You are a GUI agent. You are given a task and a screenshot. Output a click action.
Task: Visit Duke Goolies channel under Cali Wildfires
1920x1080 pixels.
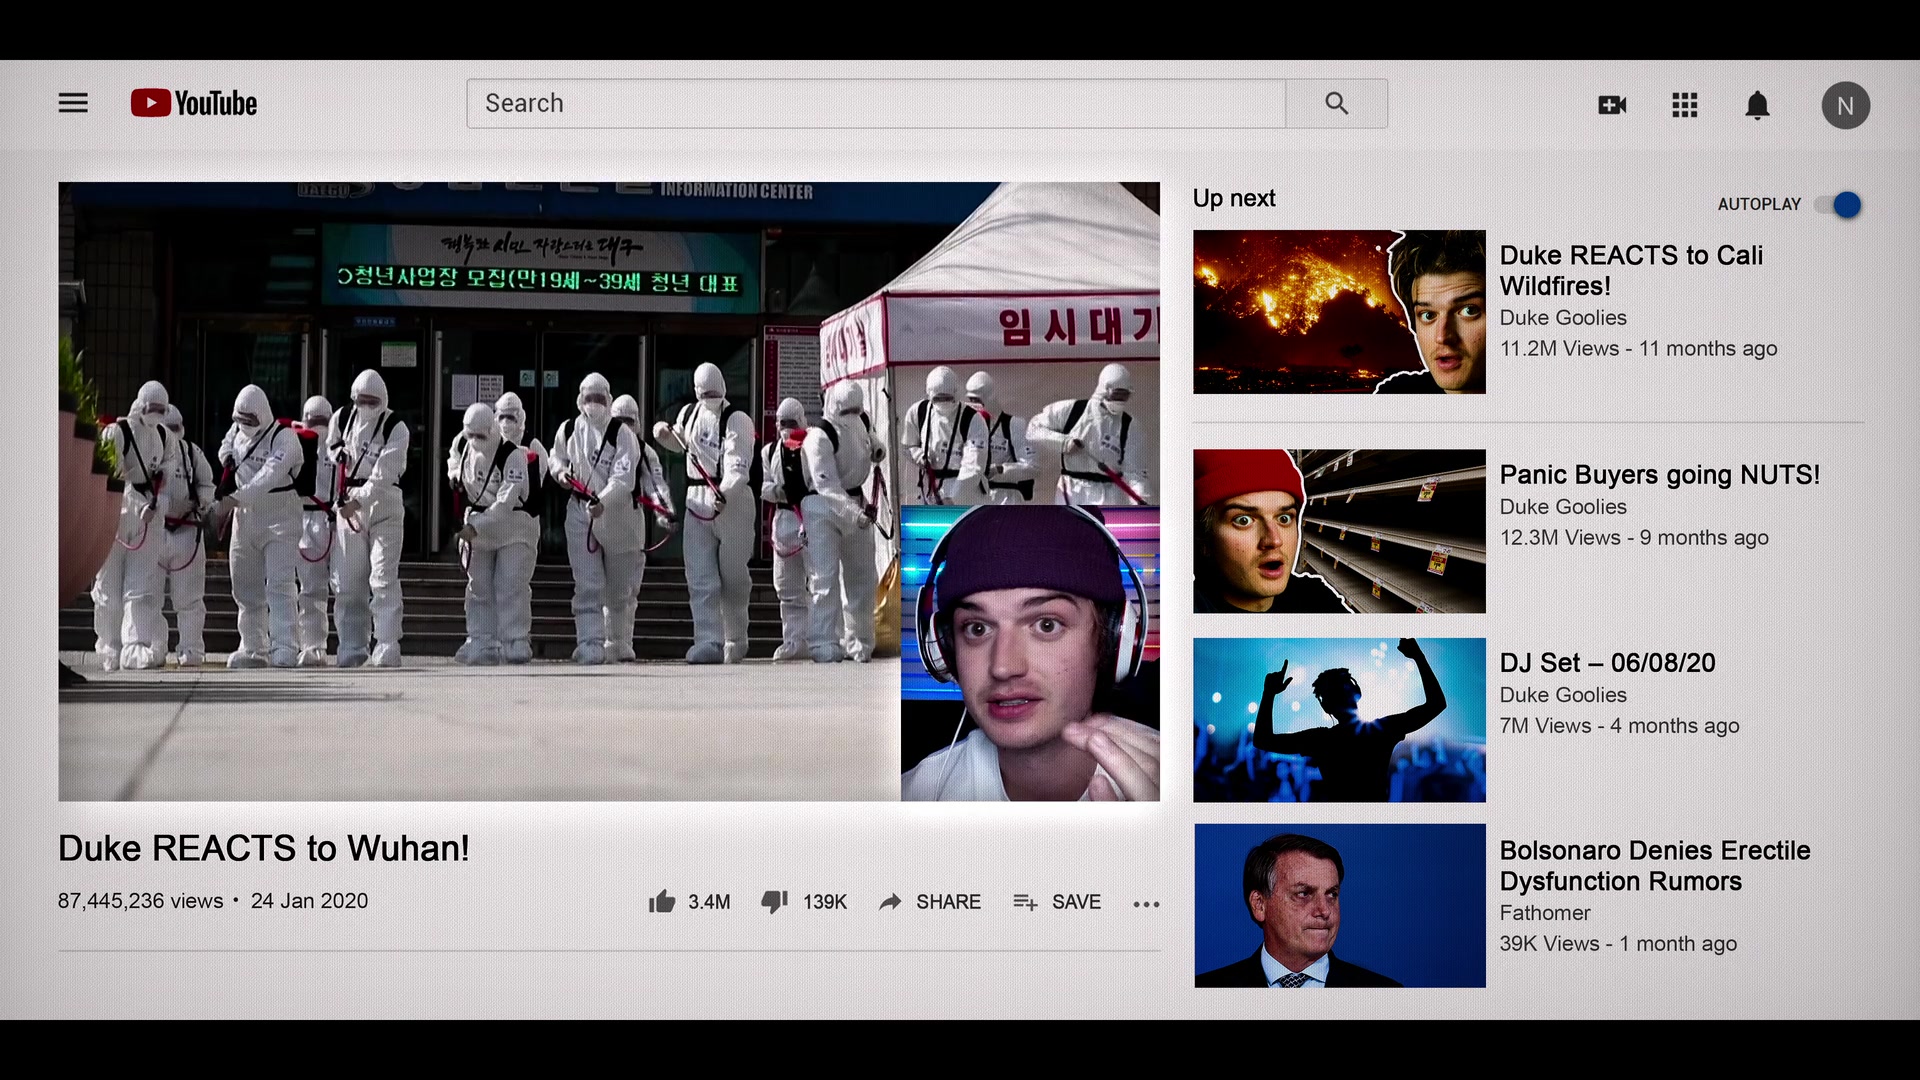click(x=1563, y=317)
